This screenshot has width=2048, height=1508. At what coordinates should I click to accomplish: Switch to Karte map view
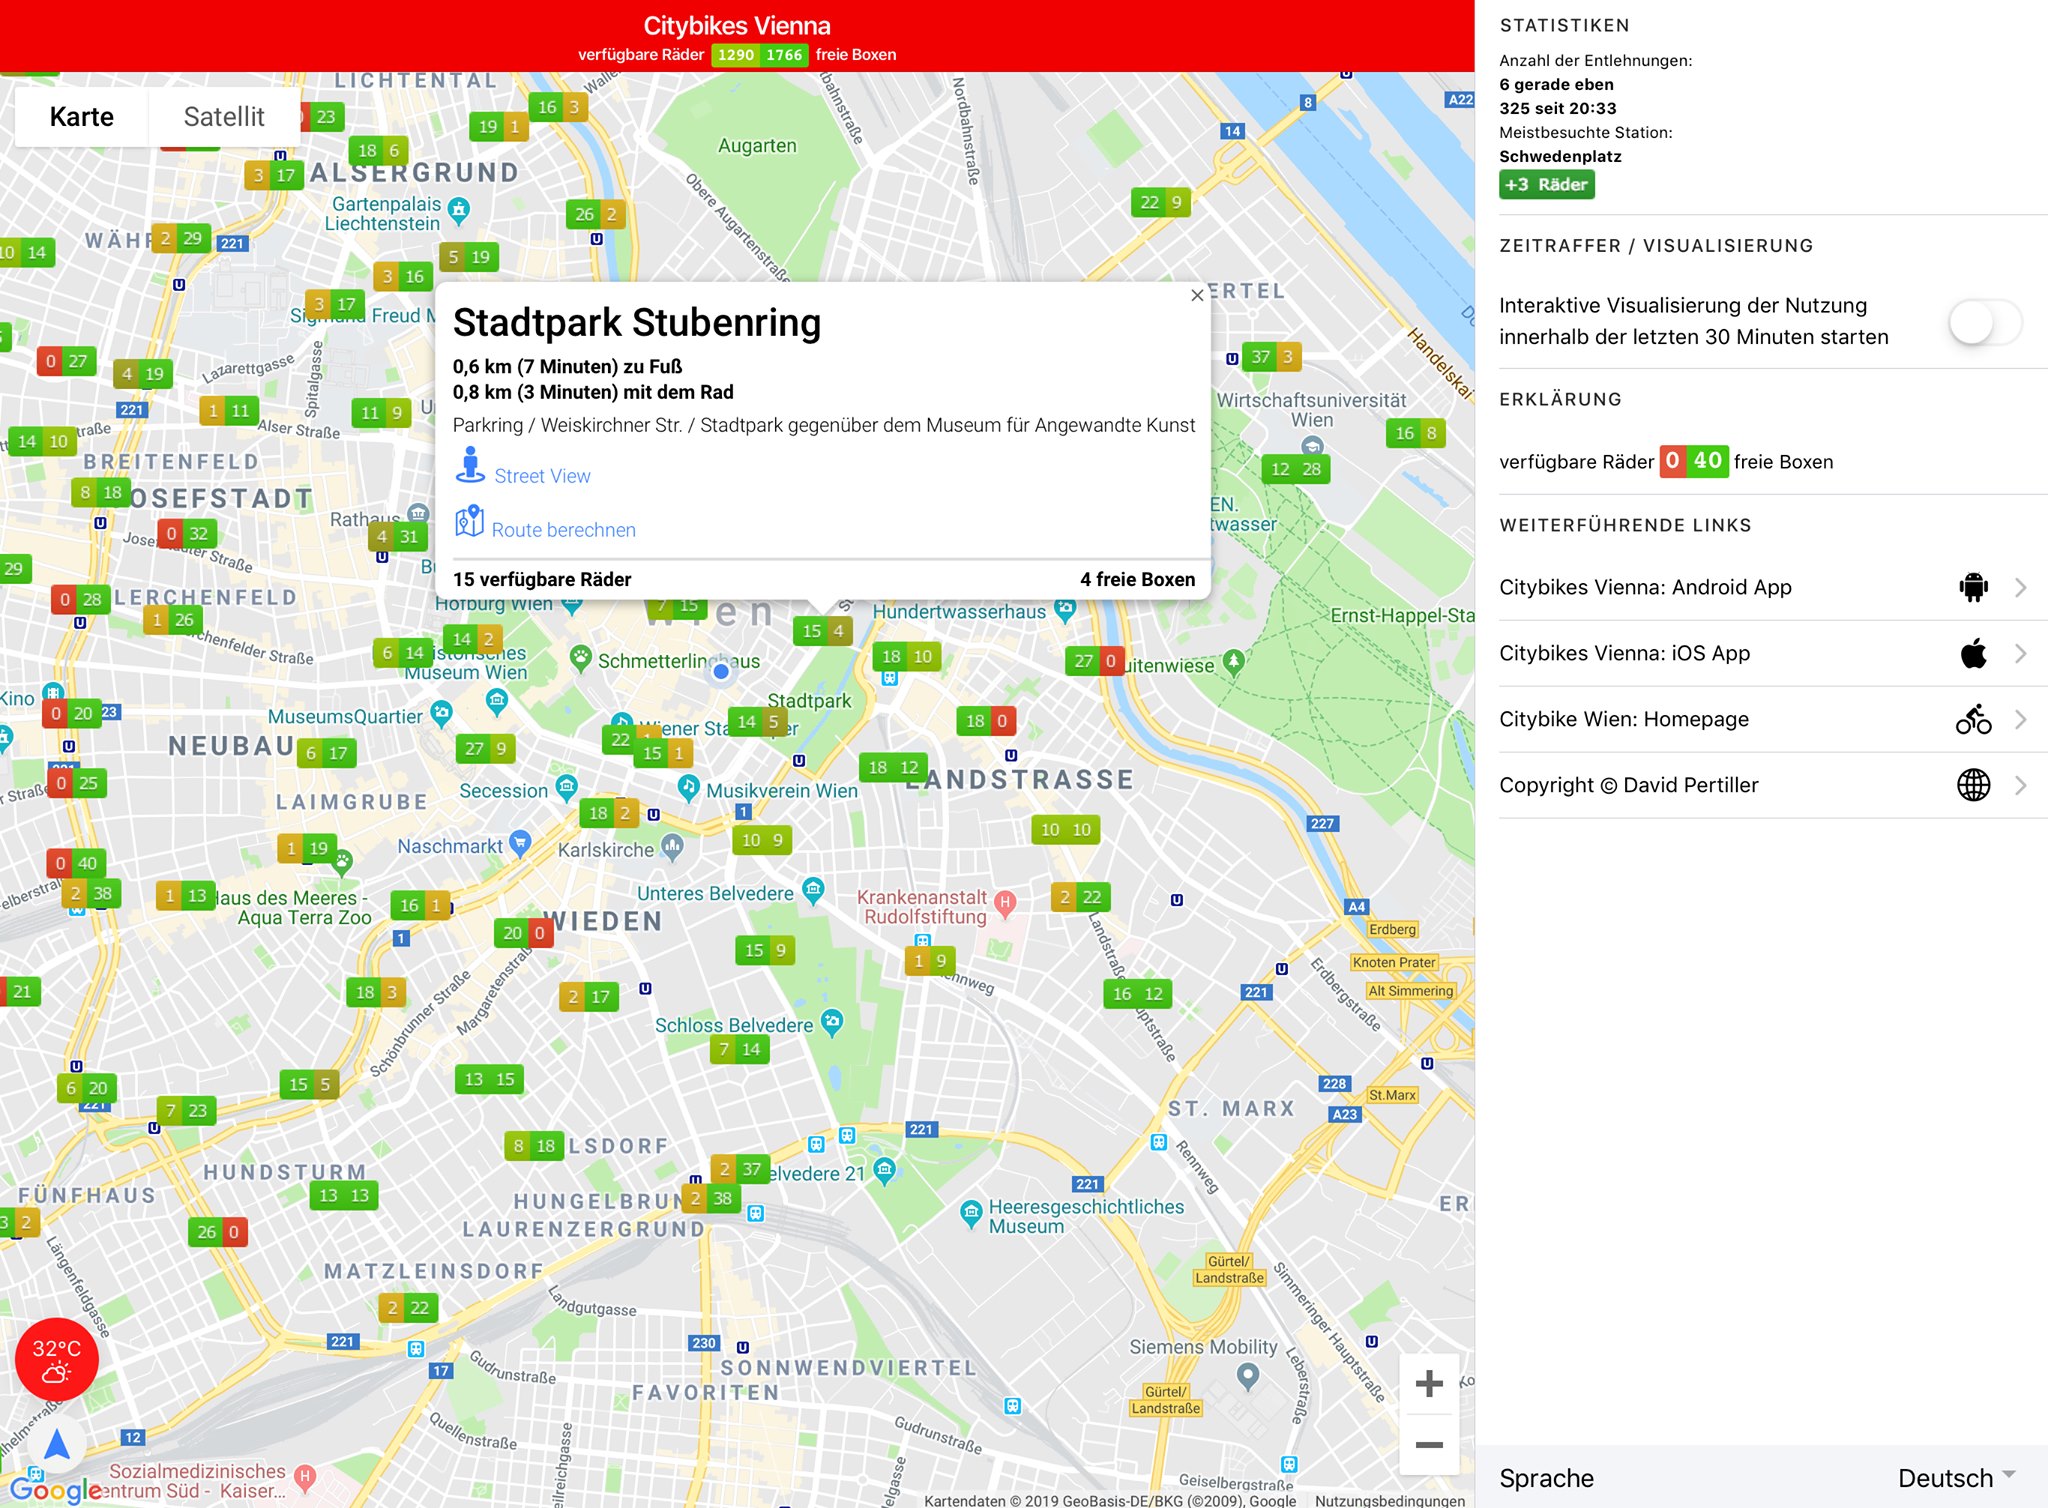(x=82, y=117)
